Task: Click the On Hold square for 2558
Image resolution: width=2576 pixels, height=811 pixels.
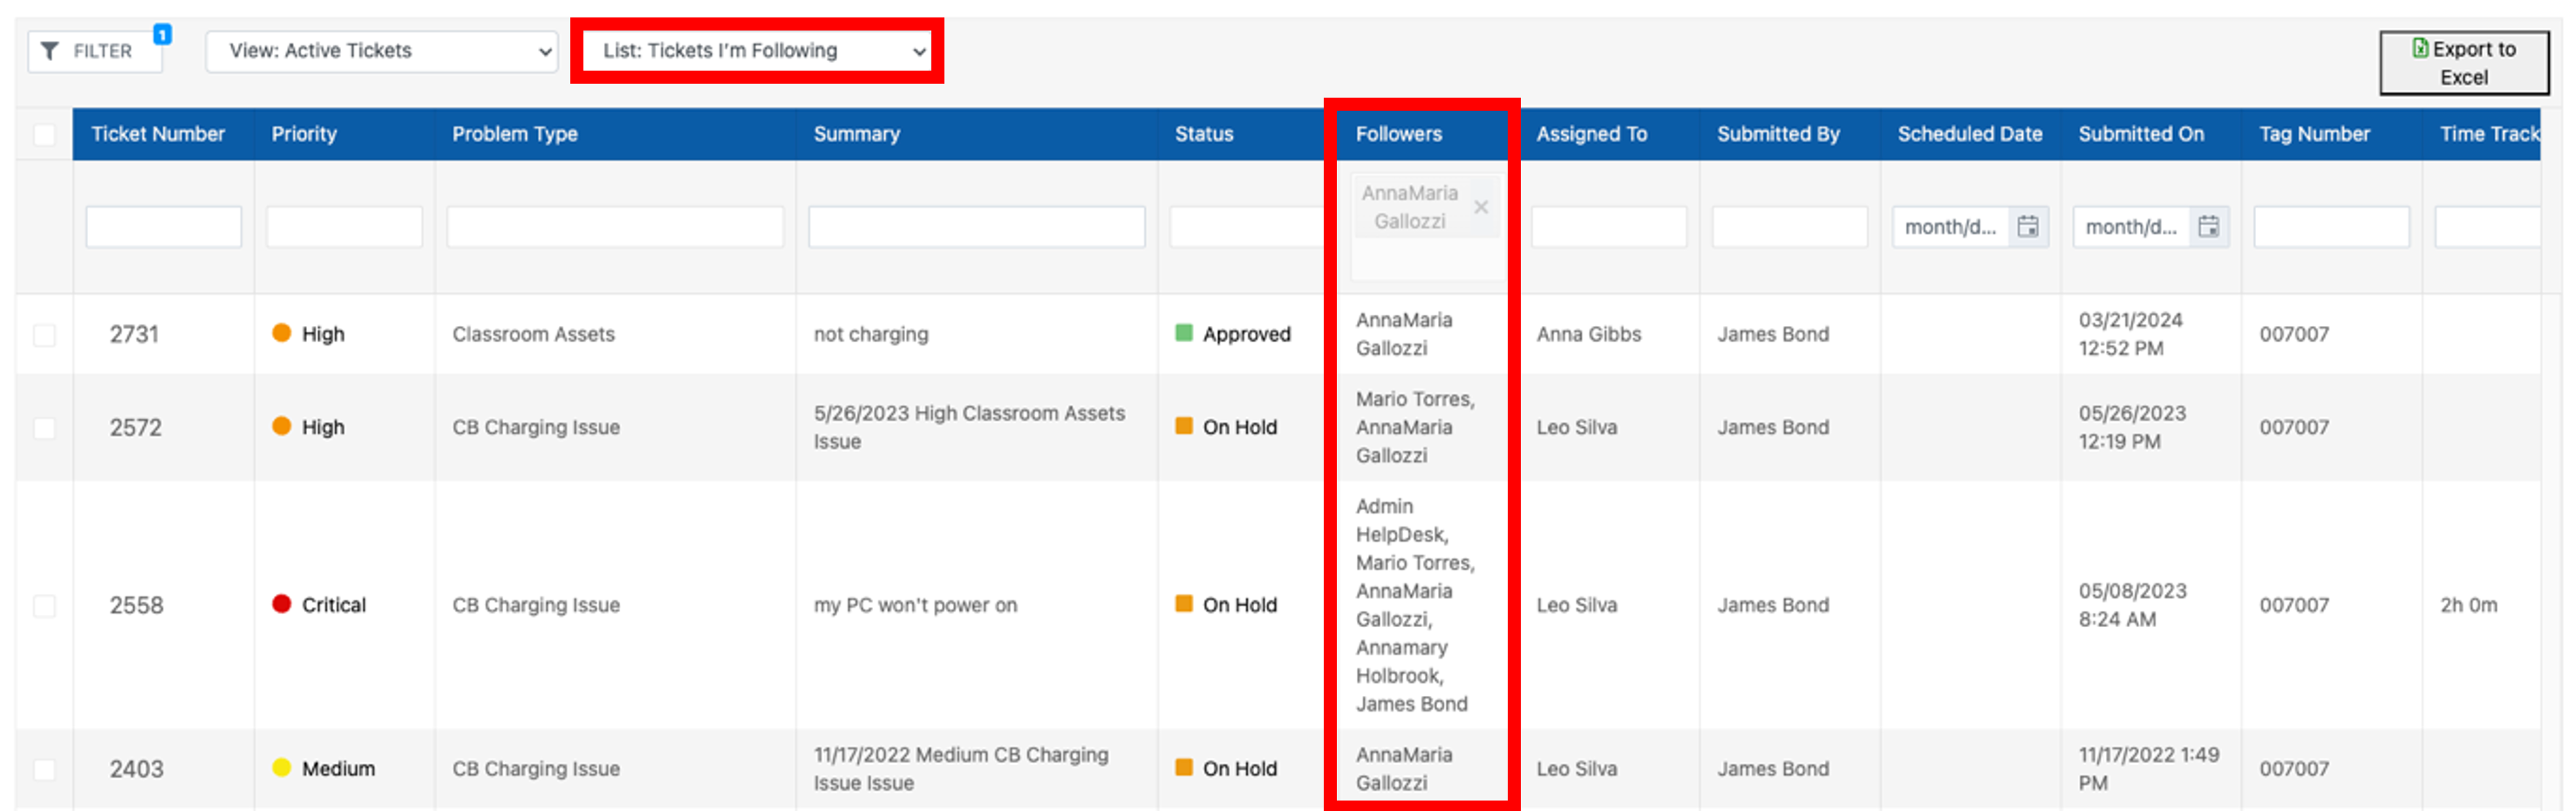Action: click(x=1184, y=604)
